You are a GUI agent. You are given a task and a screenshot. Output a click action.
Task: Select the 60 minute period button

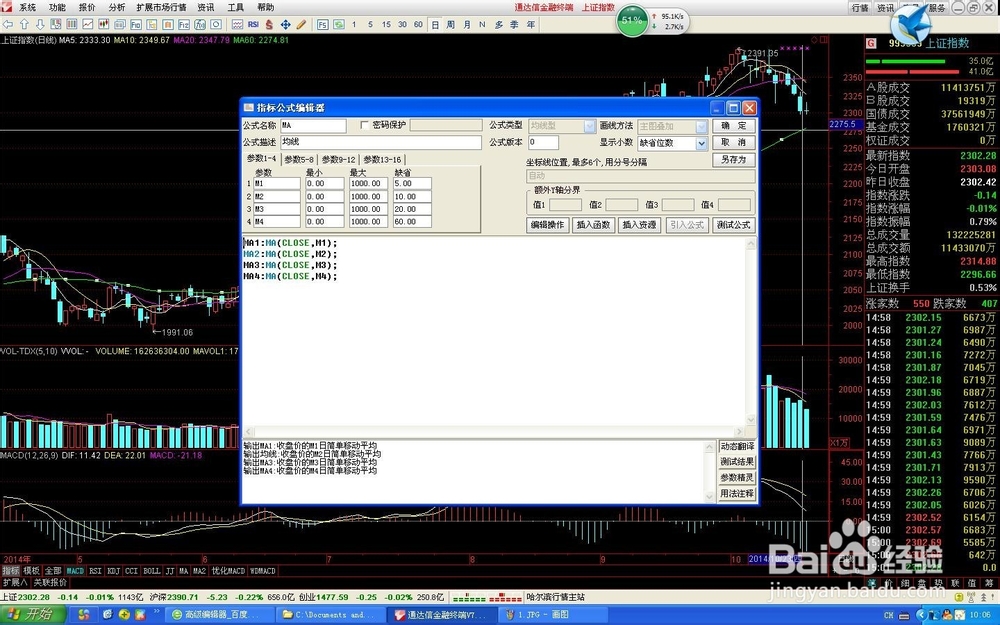pos(418,24)
